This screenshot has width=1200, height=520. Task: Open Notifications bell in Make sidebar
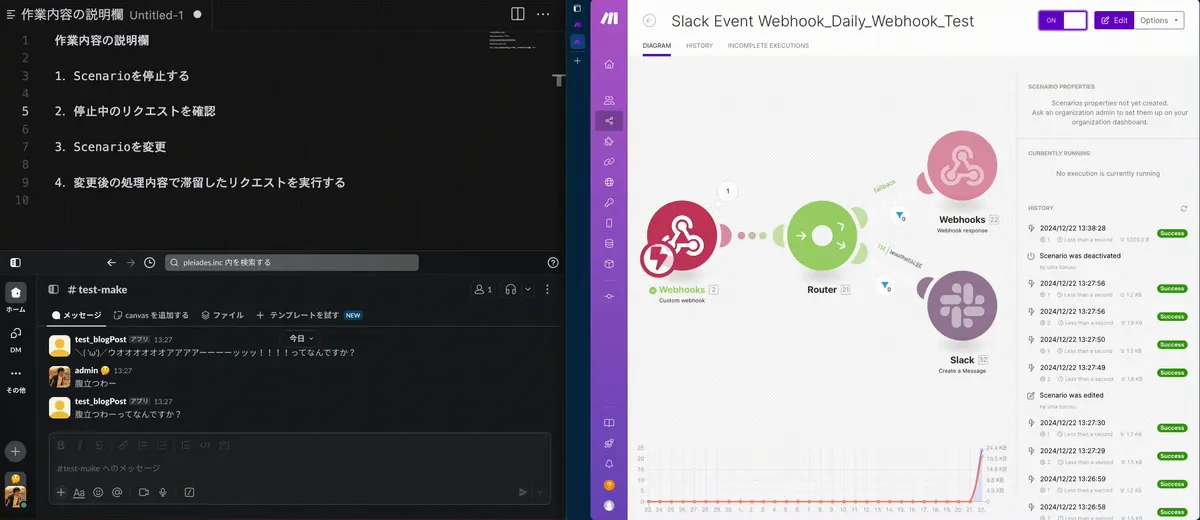tap(609, 464)
